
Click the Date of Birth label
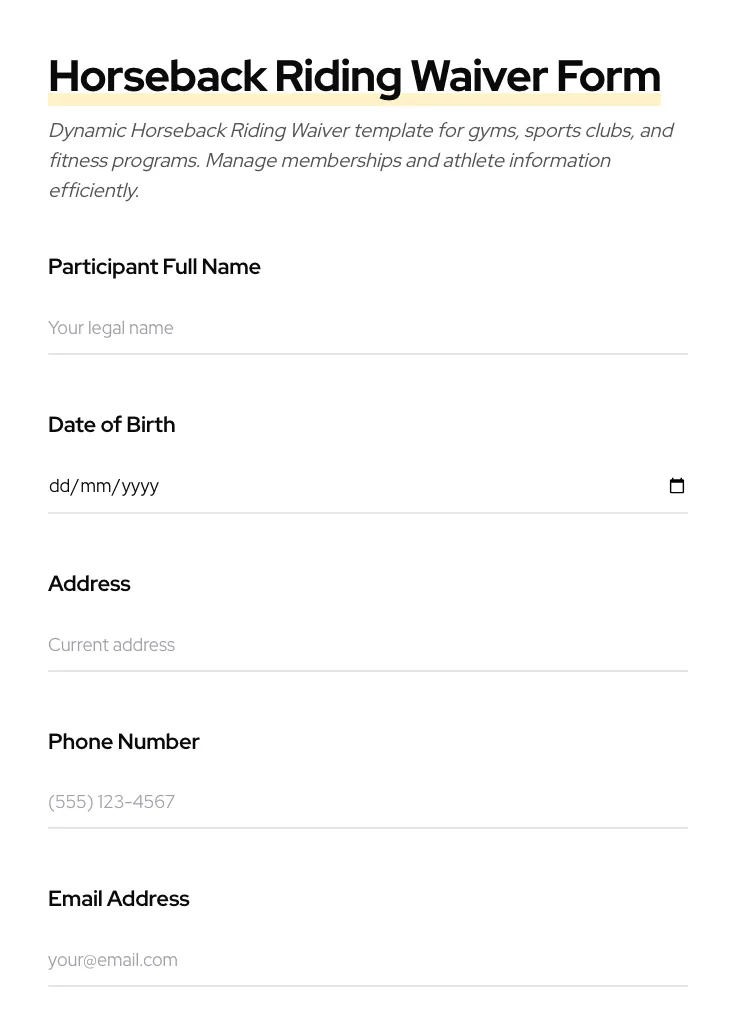(x=111, y=425)
